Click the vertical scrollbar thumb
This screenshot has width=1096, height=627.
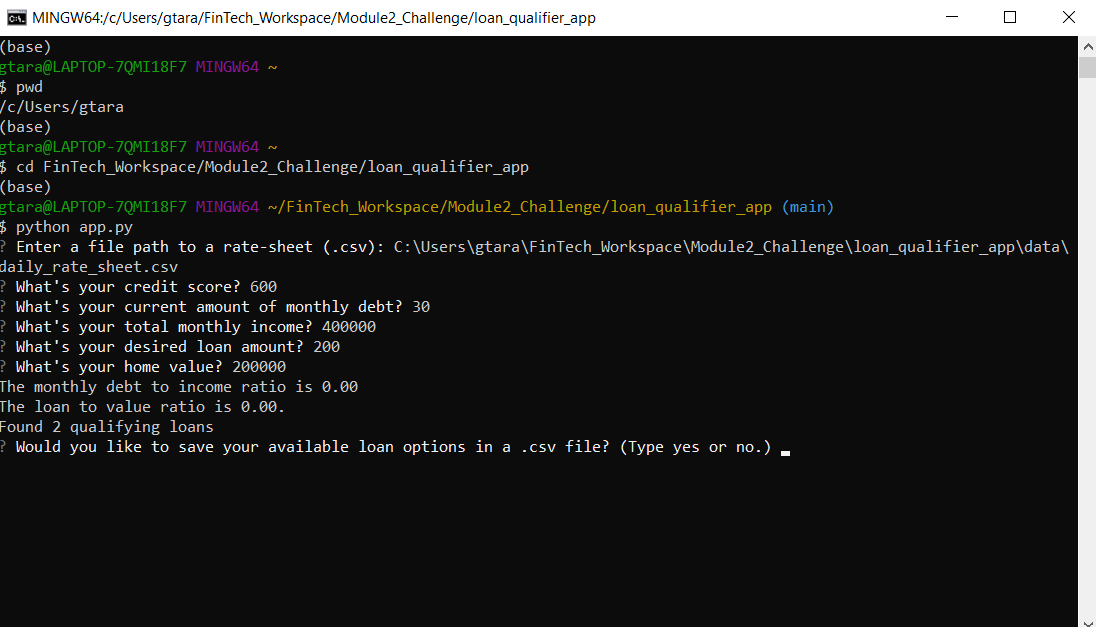click(x=1087, y=68)
